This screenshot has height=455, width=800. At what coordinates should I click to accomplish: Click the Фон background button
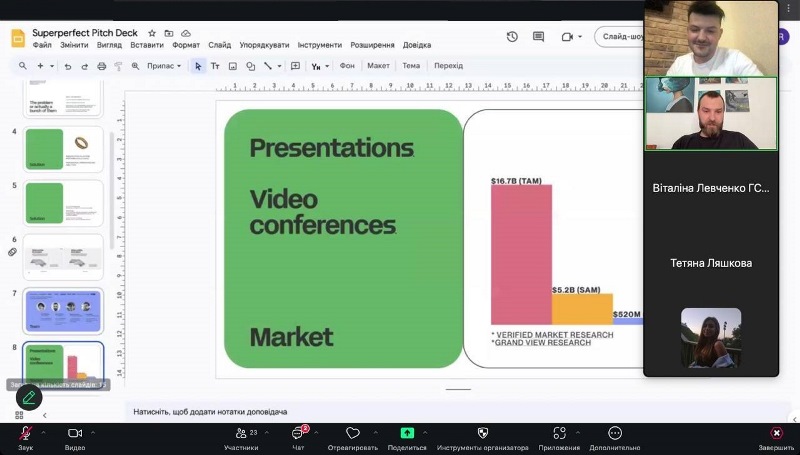[347, 66]
